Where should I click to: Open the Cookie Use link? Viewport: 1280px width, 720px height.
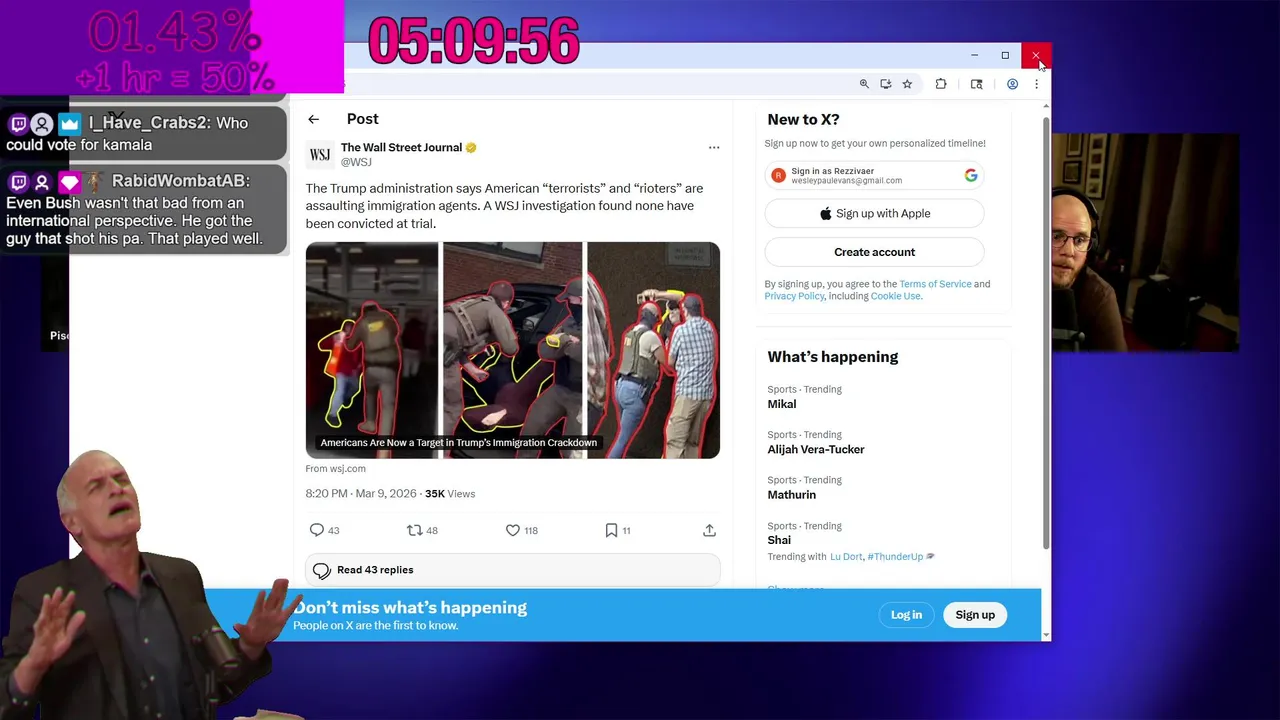895,296
